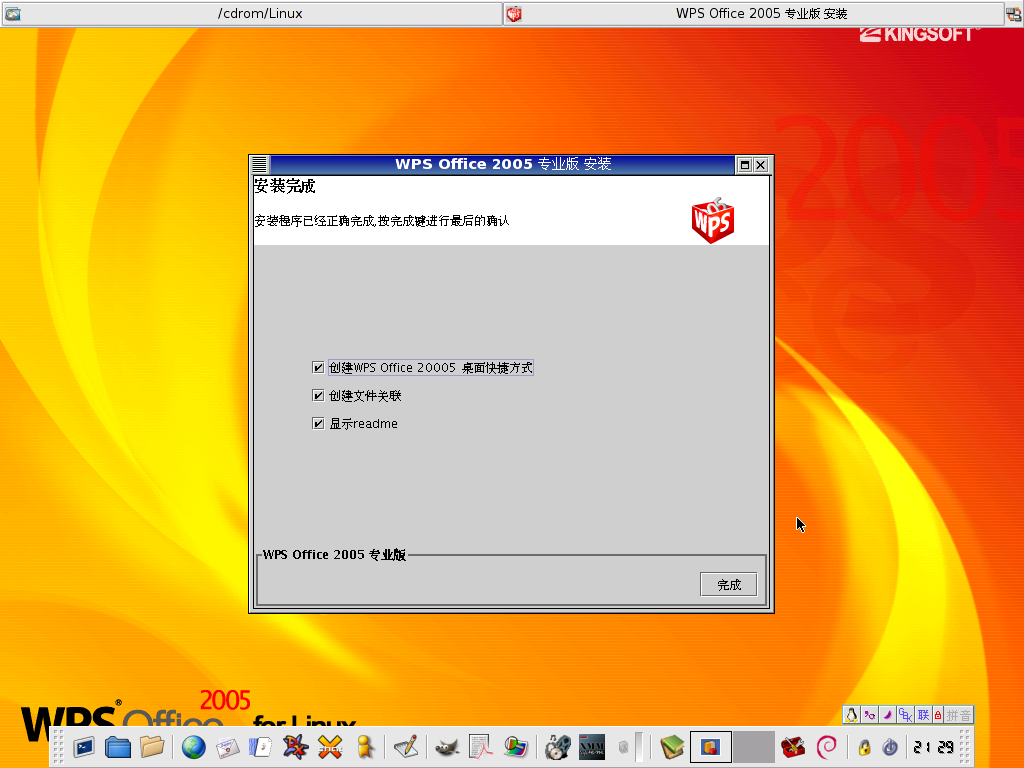The image size is (1024, 768).
Task: Close the WPS Office 2005 installer window
Action: (761, 165)
